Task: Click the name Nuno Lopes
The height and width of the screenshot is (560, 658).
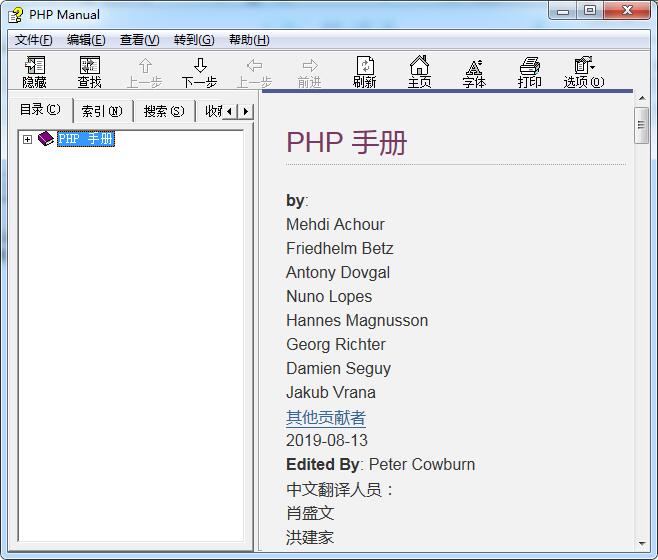Action: coord(329,297)
